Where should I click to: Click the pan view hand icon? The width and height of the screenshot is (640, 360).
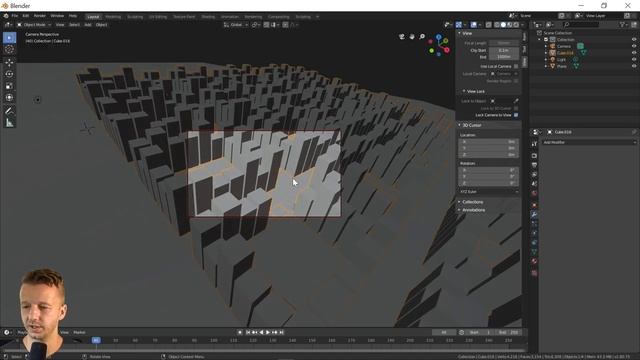click(x=412, y=37)
